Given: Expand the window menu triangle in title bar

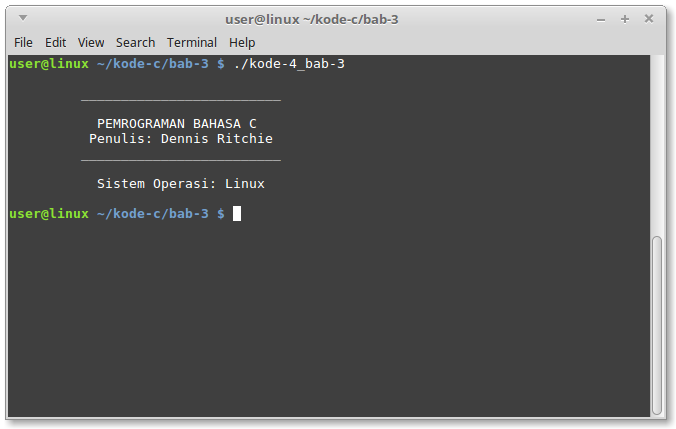Looking at the screenshot, I should (23, 18).
